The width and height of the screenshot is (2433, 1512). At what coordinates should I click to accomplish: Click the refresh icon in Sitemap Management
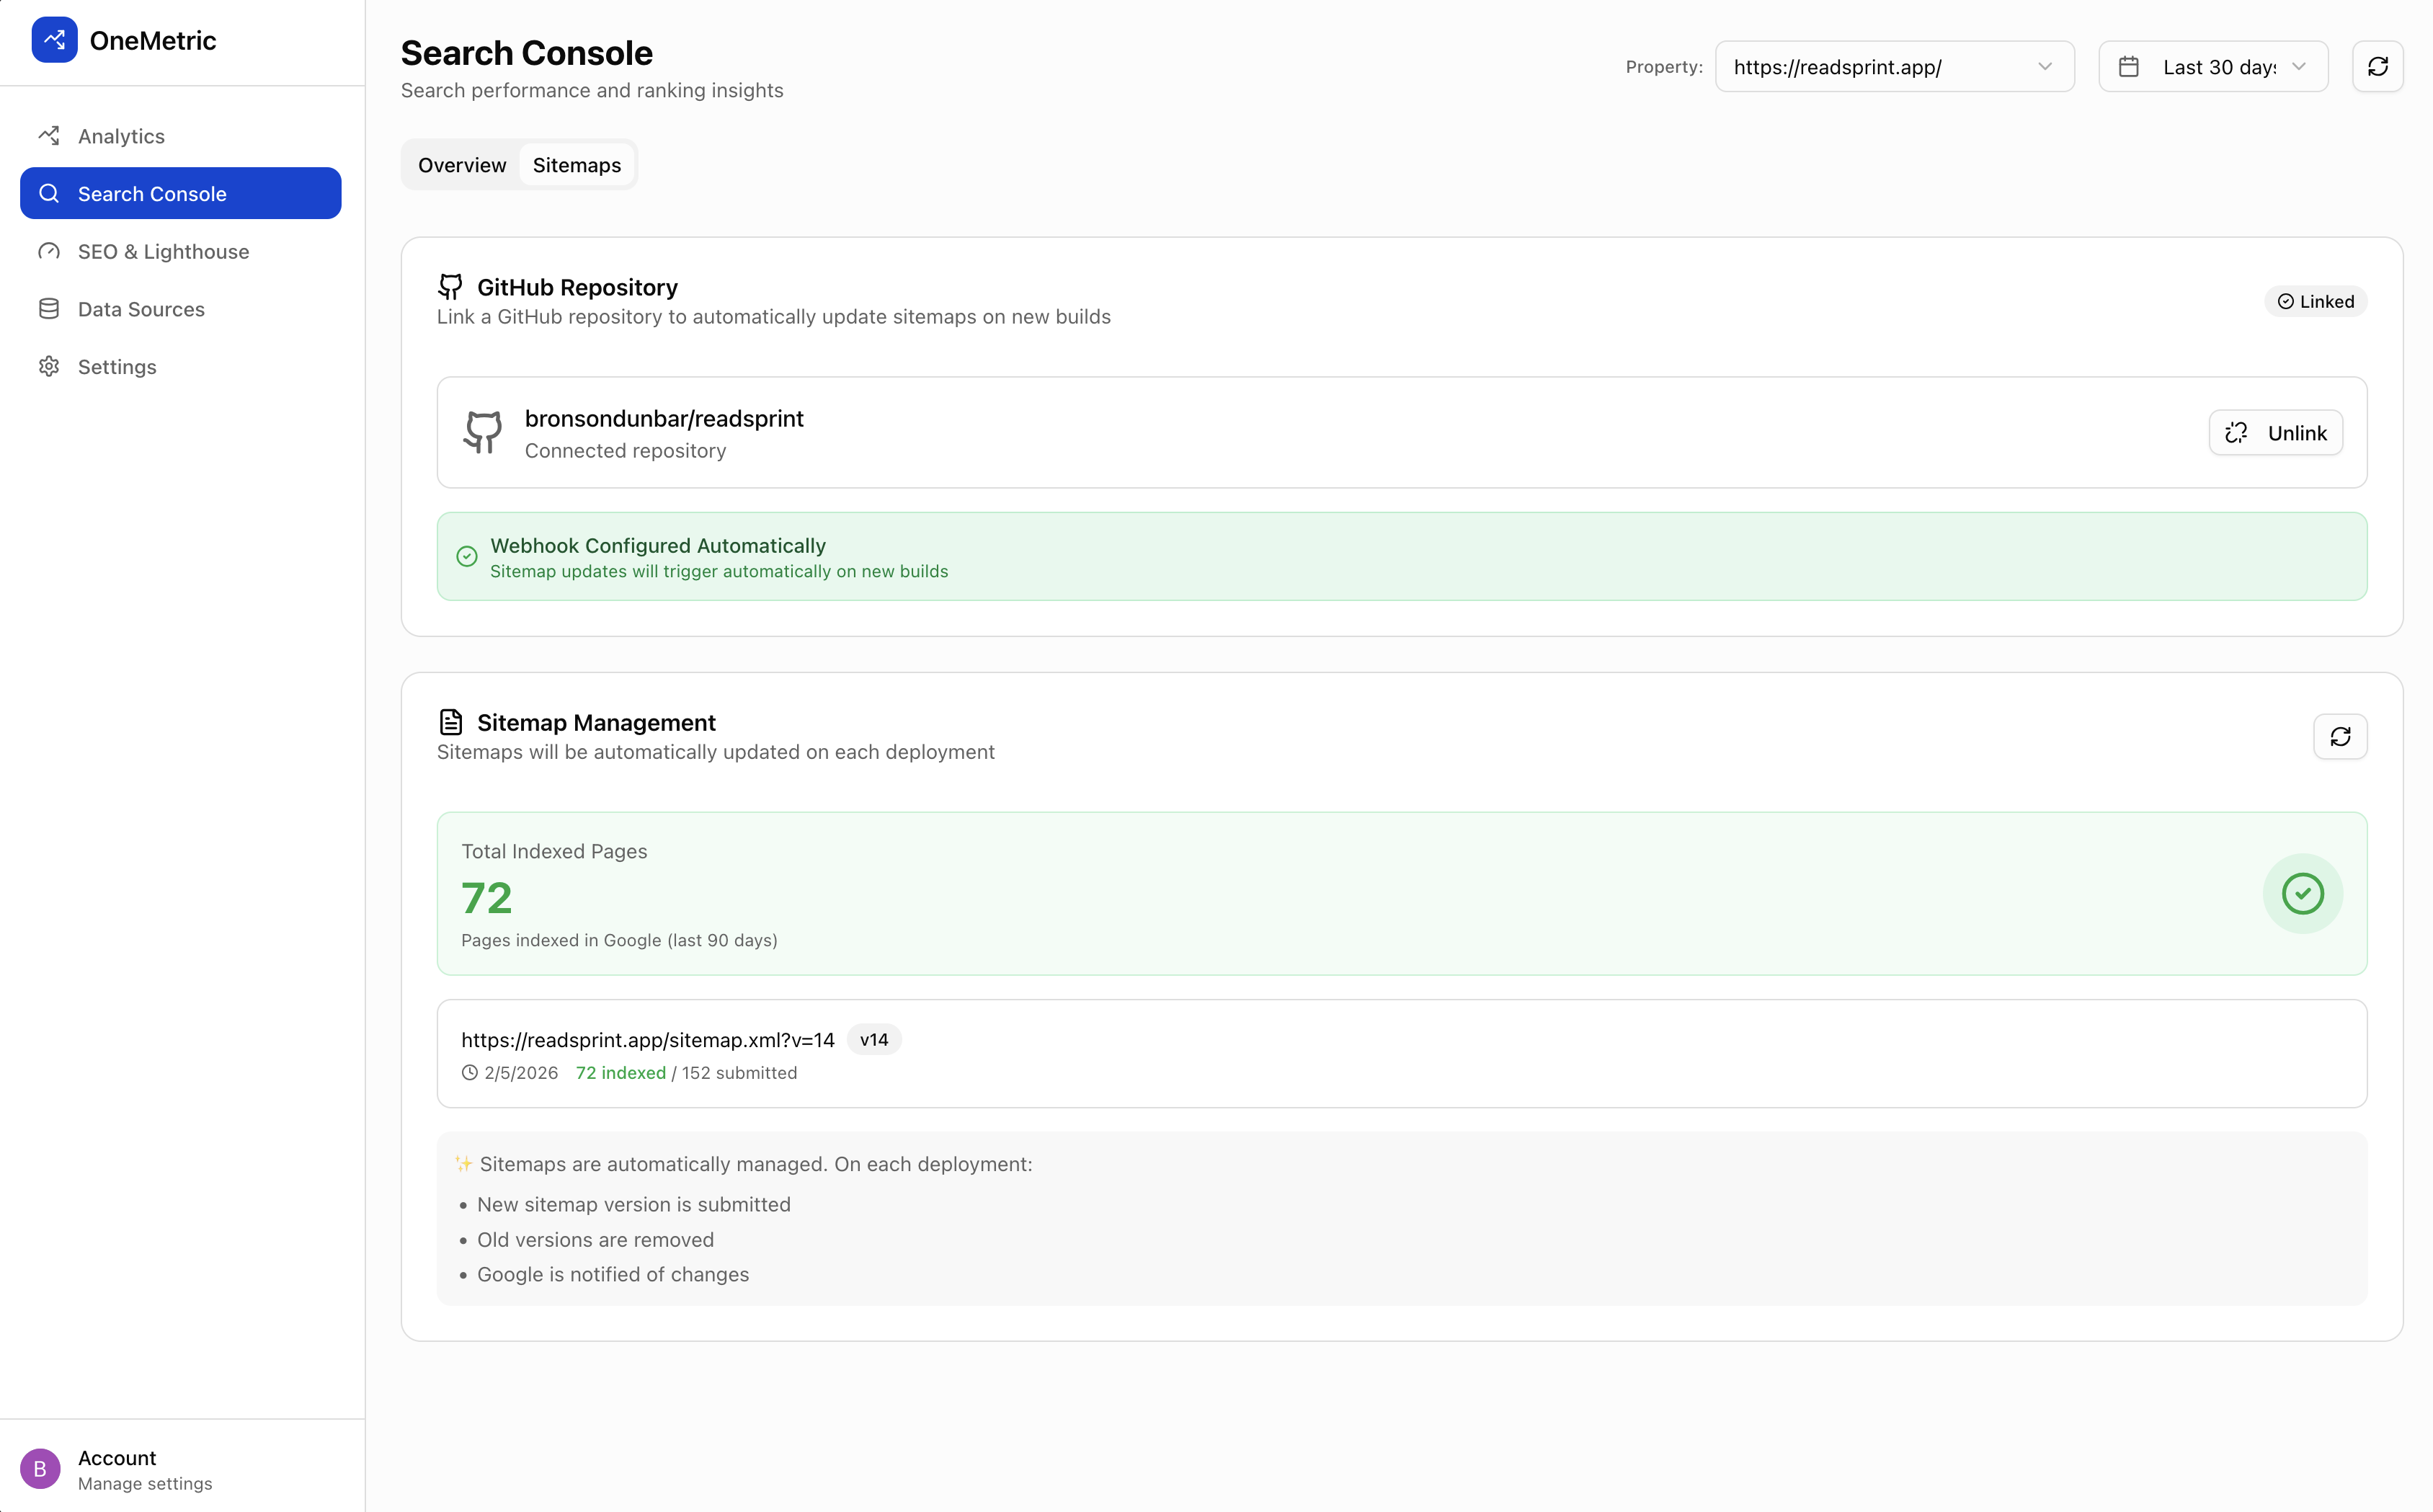coord(2340,736)
